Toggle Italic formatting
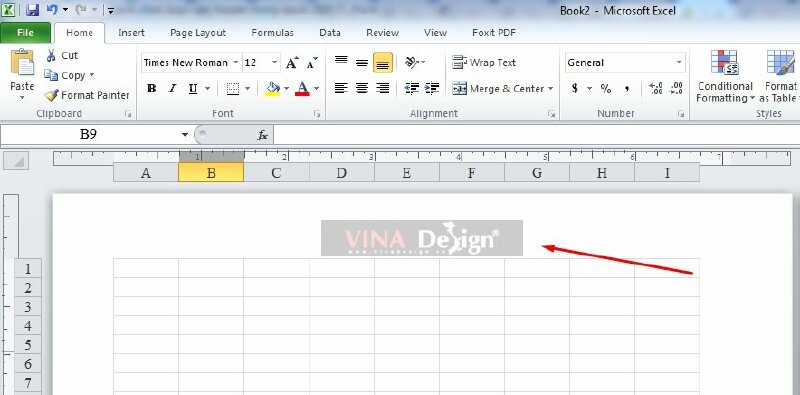 pos(172,88)
